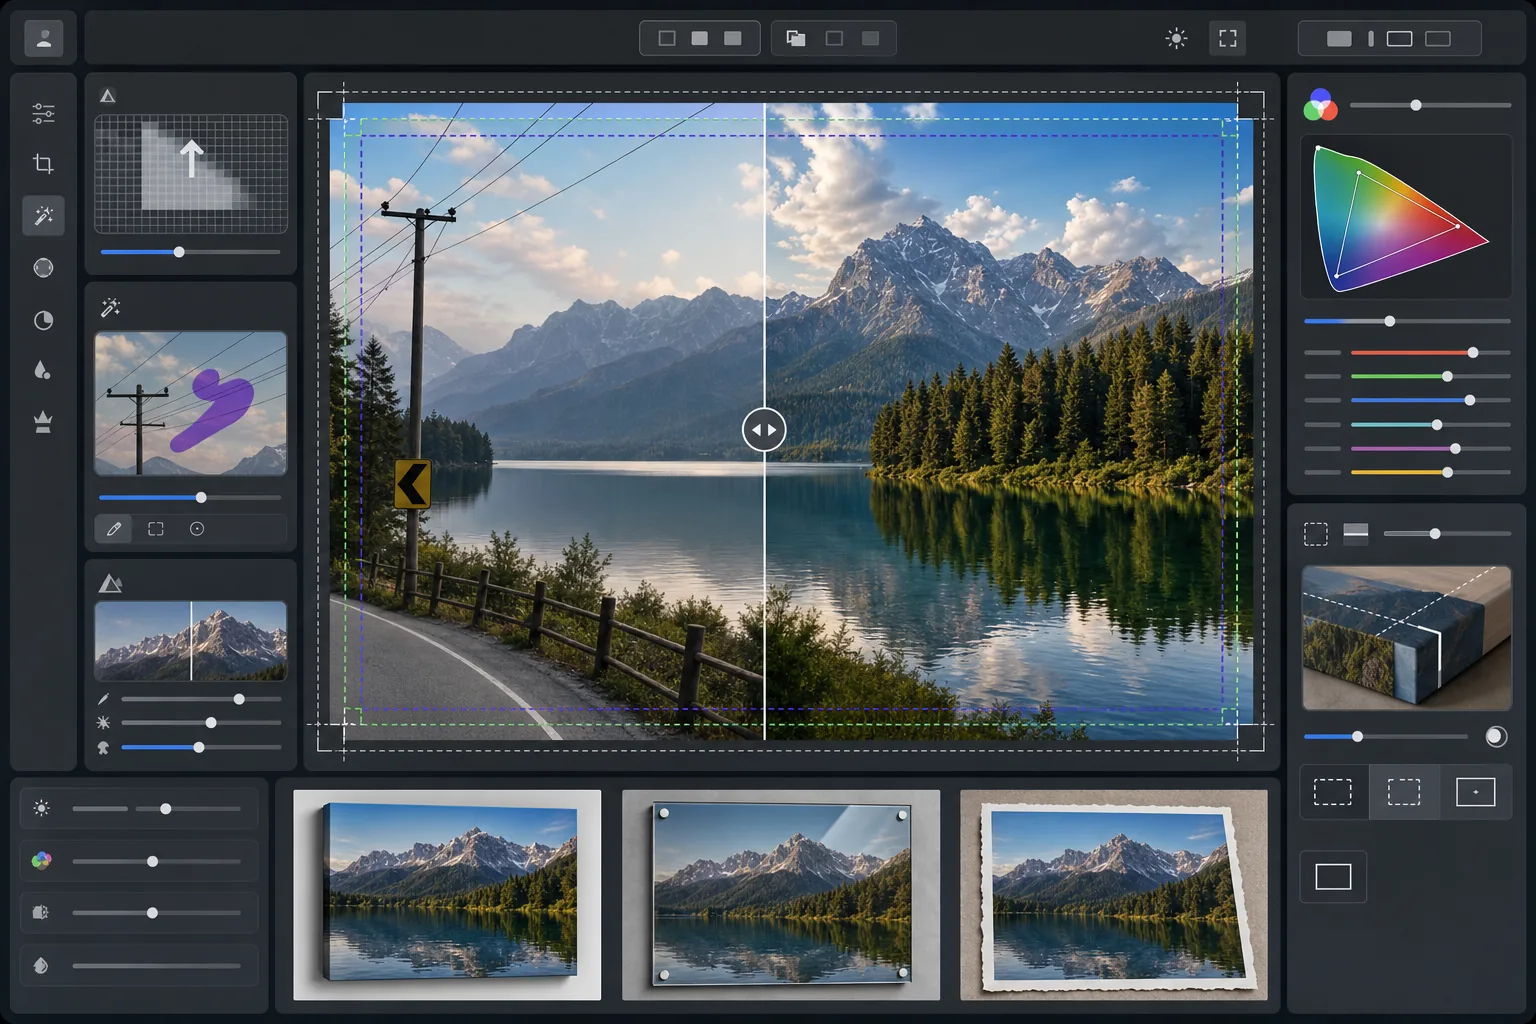
Task: Click the object removal wand panel icon
Action: 110,308
